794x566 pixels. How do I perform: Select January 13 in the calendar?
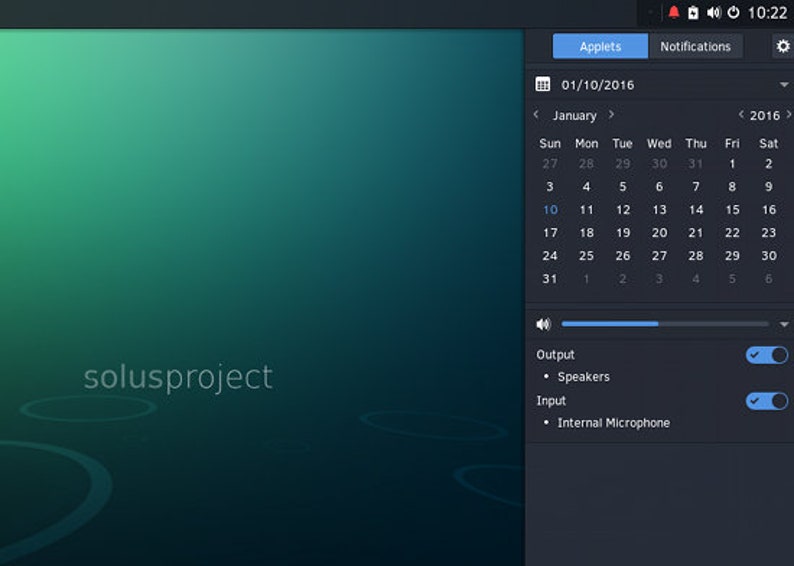659,210
